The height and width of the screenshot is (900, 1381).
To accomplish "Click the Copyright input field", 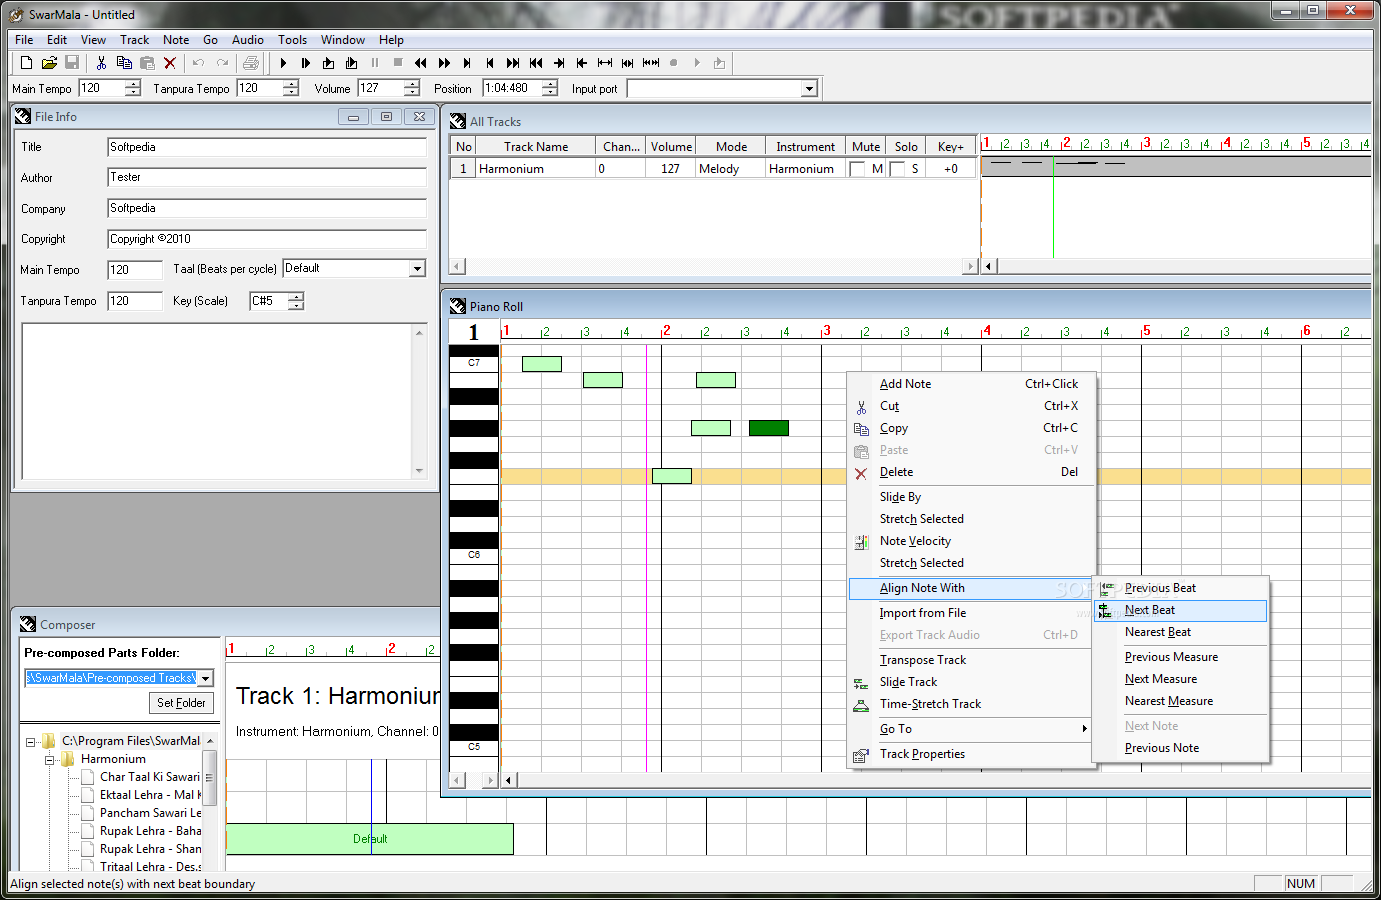I will pos(266,239).
